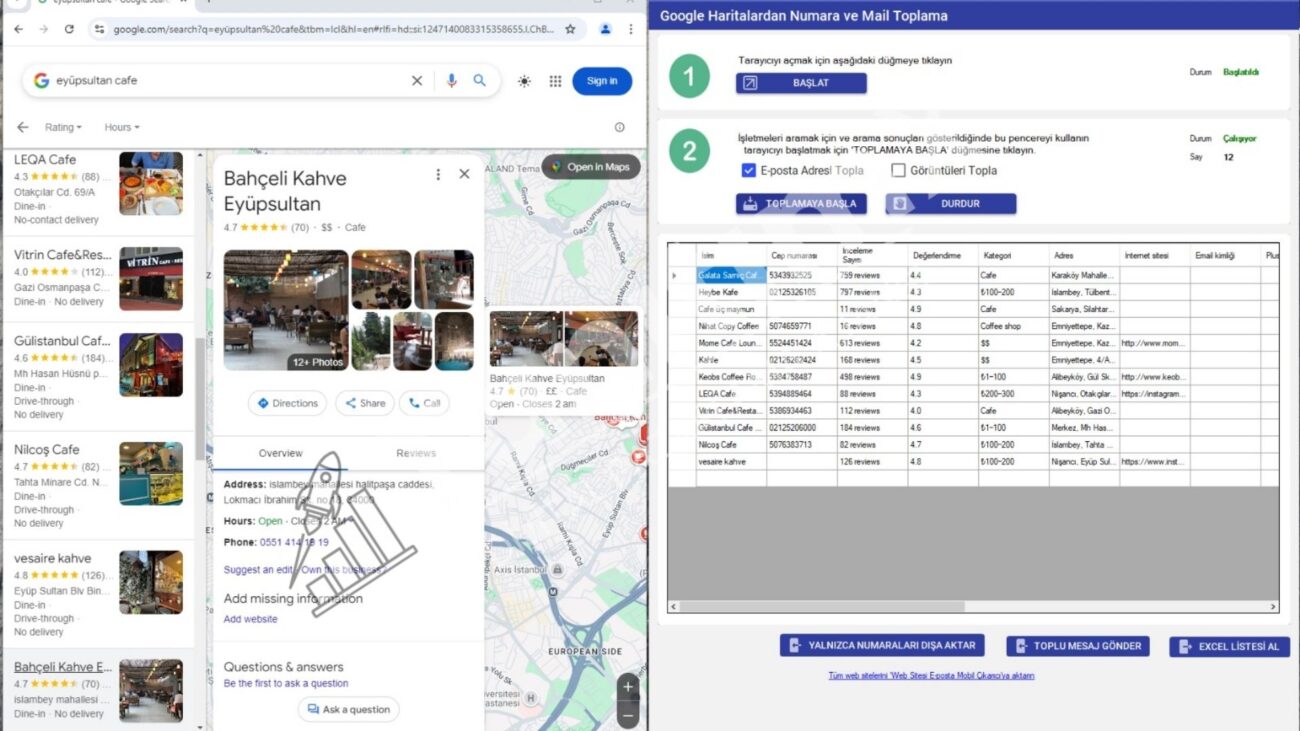Image resolution: width=1300 pixels, height=731 pixels.
Task: Go back with the Chrome back arrow
Action: [19, 29]
